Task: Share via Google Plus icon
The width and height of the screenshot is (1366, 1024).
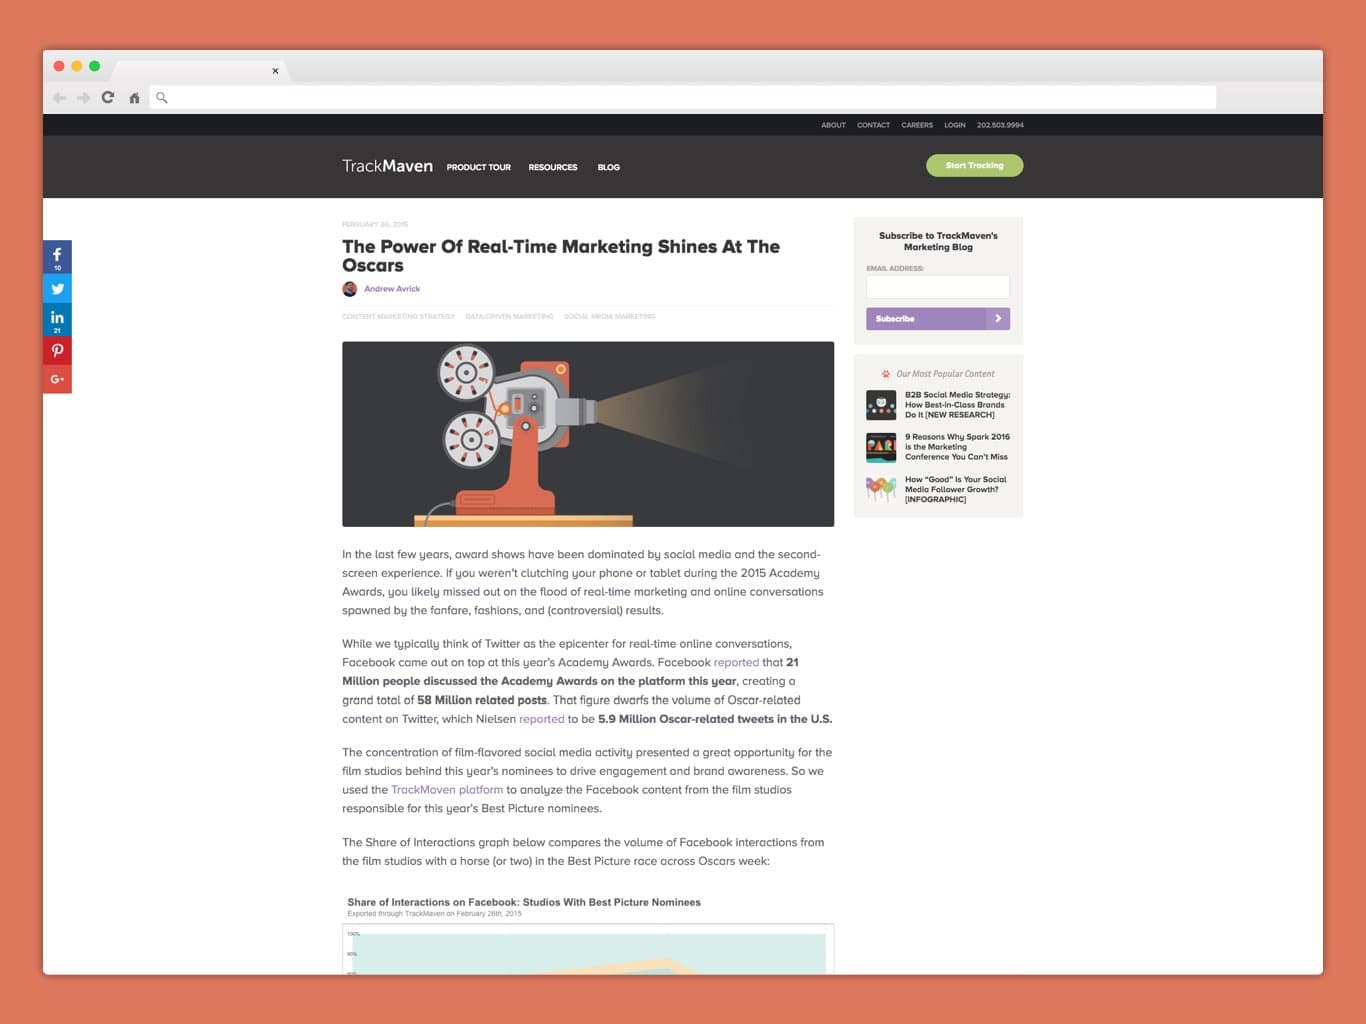Action: (x=57, y=379)
